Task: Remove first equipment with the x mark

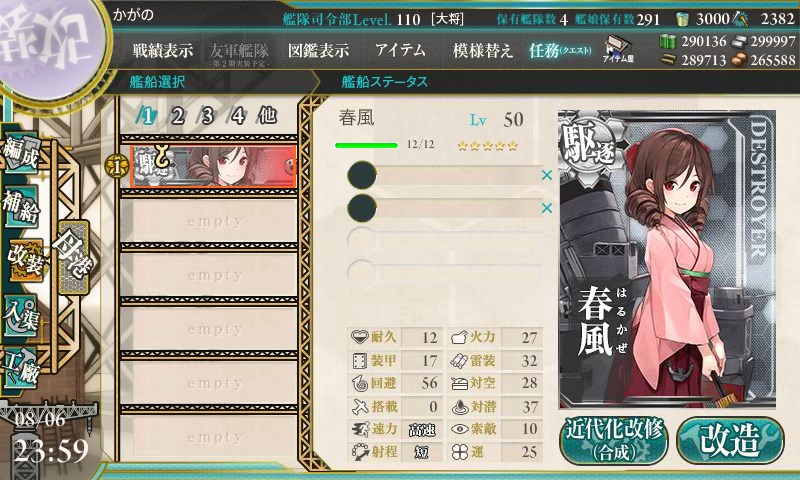Action: click(547, 175)
